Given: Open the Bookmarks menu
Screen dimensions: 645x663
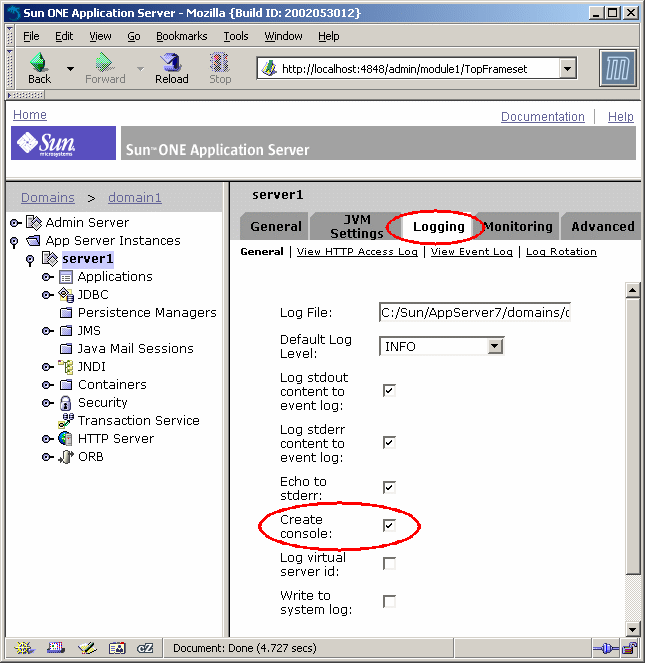Looking at the screenshot, I should coord(181,36).
